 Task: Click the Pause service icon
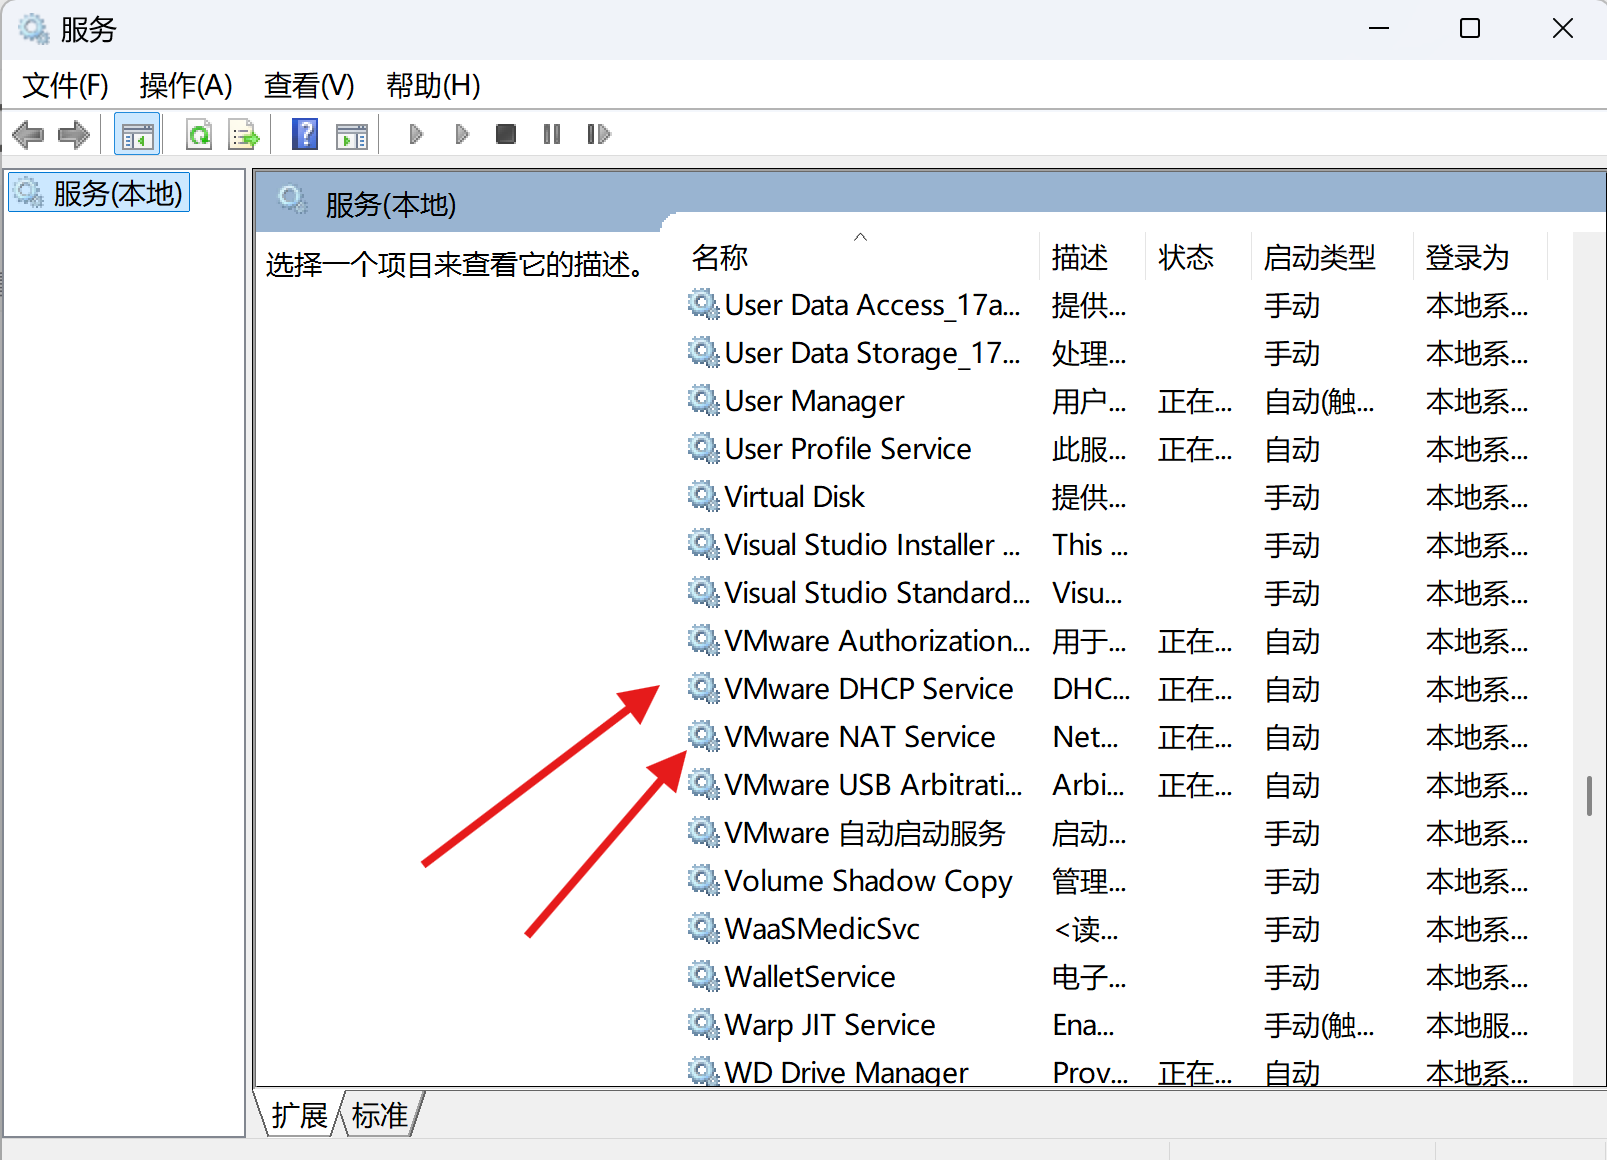point(552,134)
